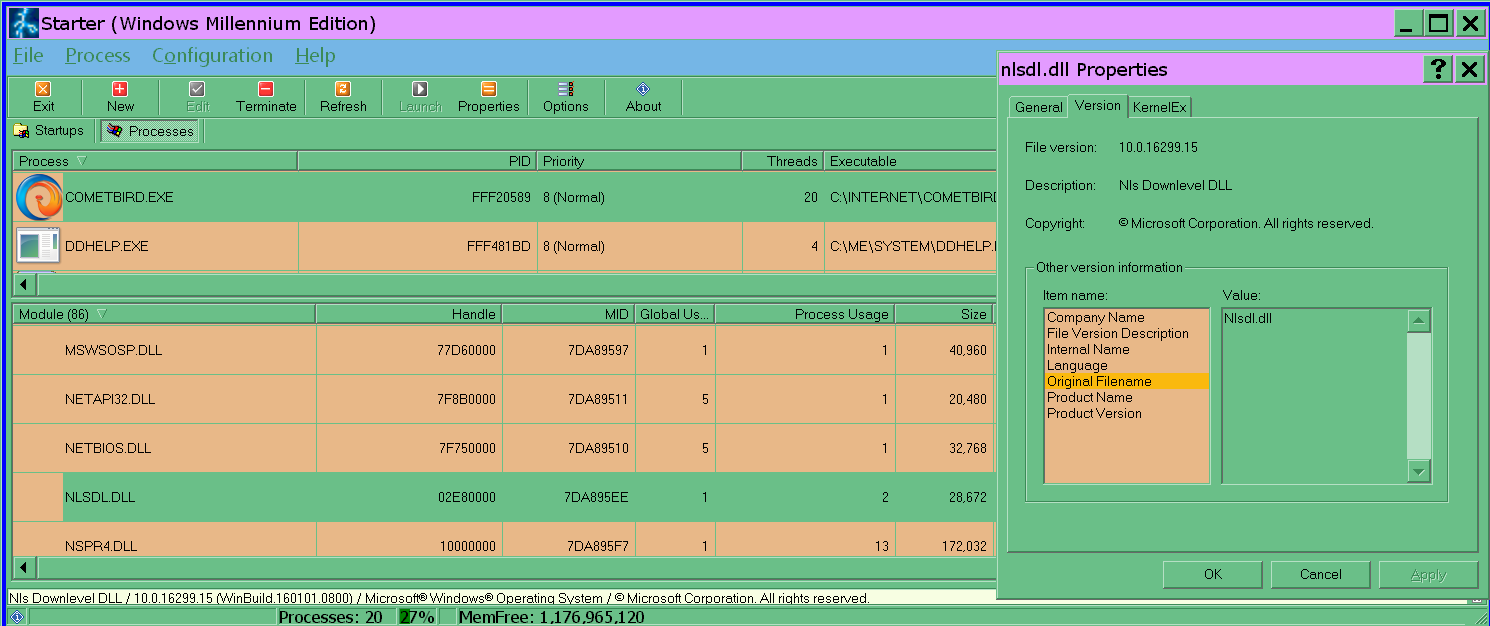
Task: Open the Process menu
Action: point(98,56)
